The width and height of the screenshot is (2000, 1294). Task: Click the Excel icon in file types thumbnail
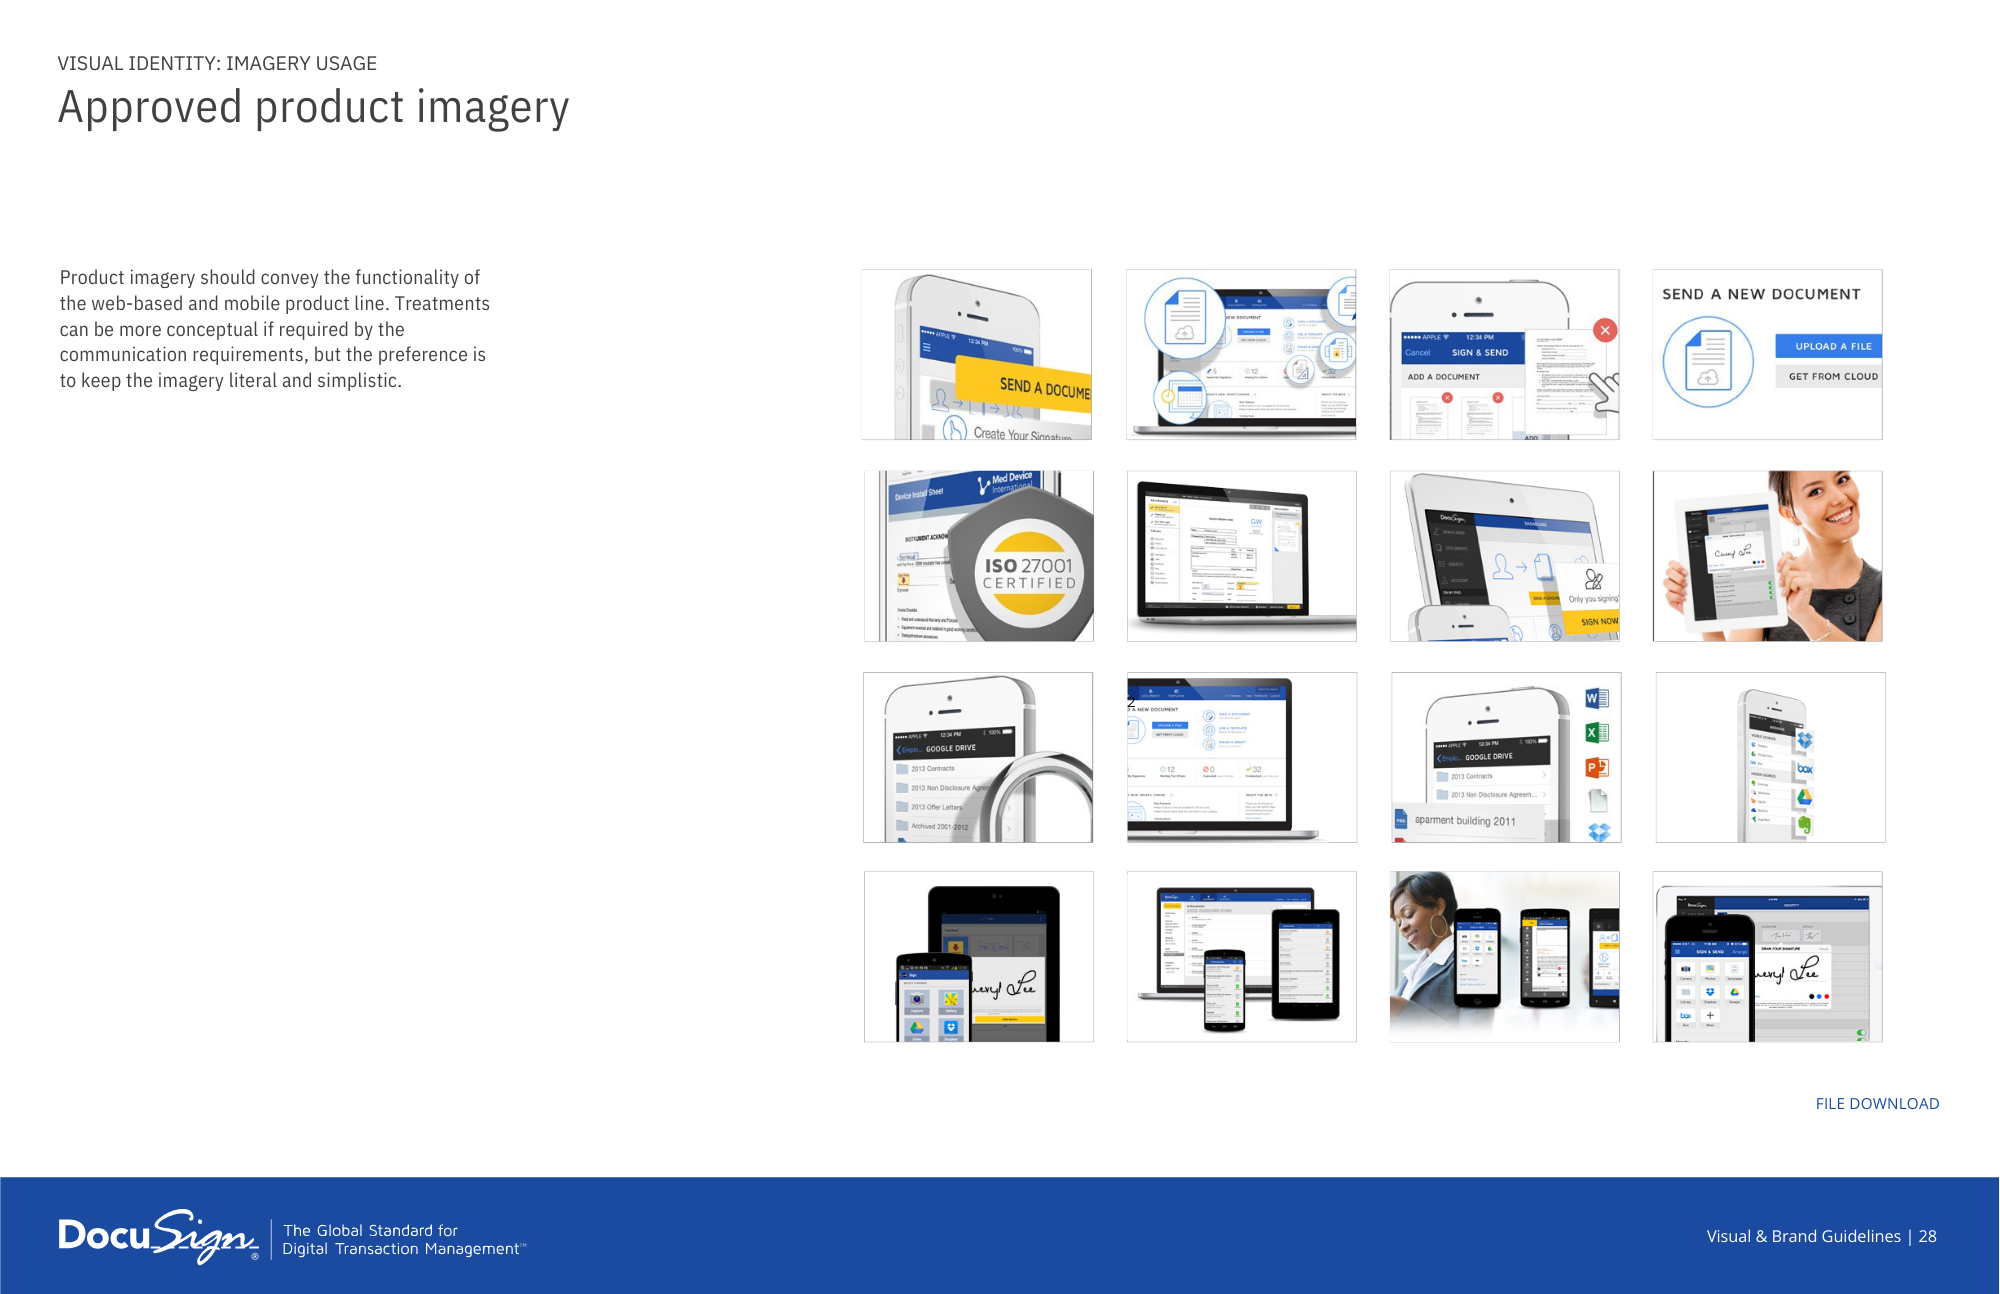click(x=1597, y=733)
